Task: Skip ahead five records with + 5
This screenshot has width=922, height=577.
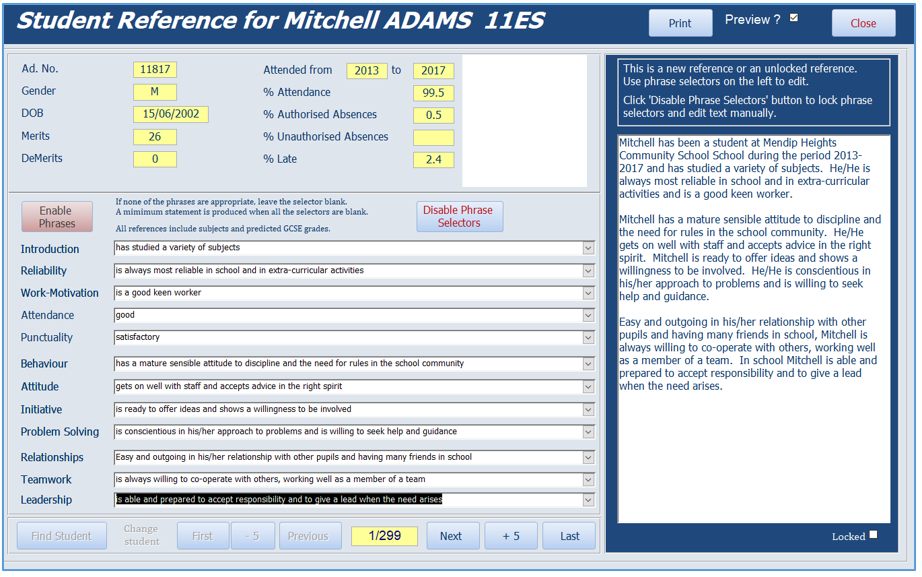Action: click(511, 536)
